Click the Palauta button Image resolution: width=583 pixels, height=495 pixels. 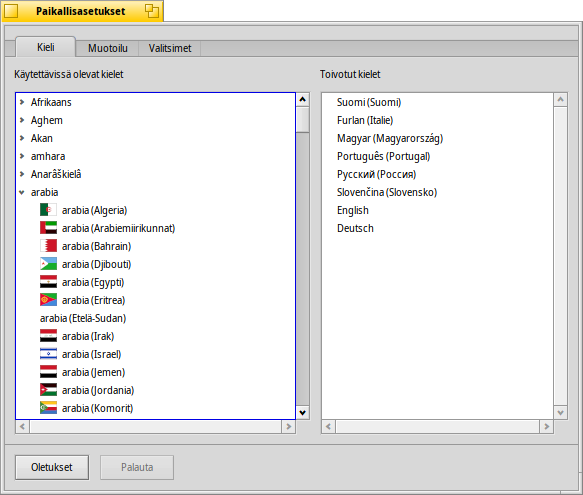[137, 467]
